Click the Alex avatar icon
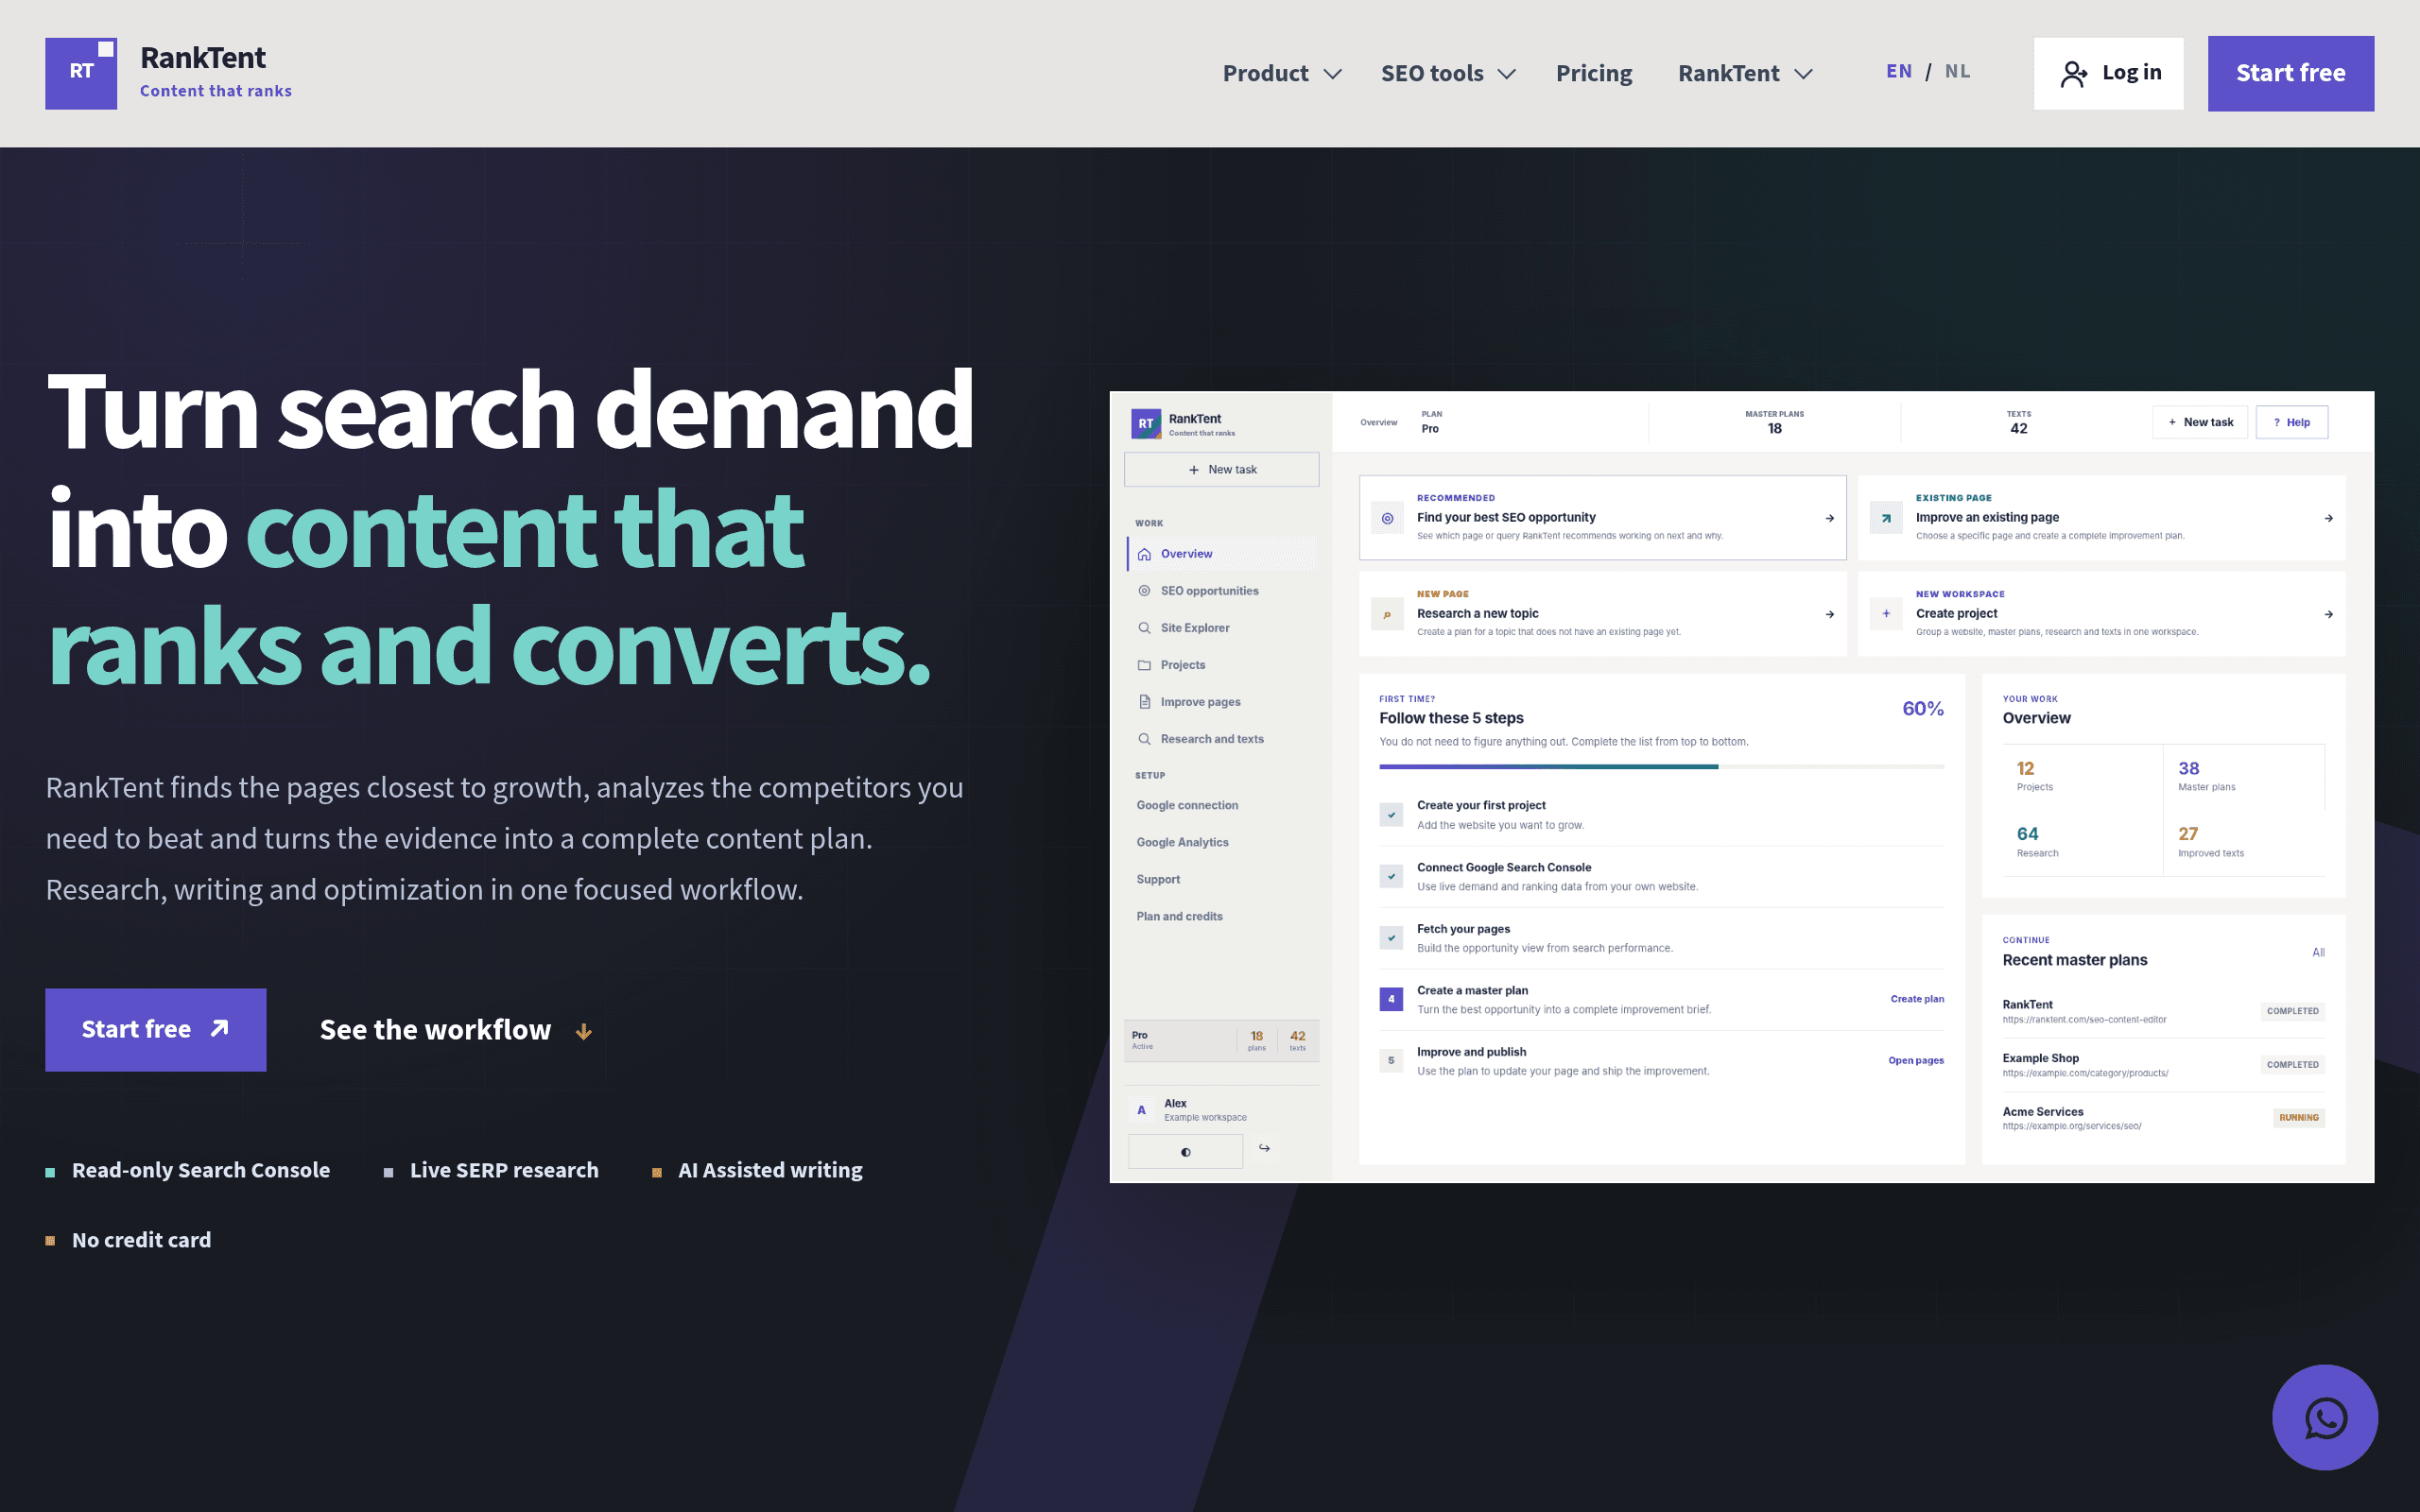This screenshot has width=2420, height=1512. 1141,1110
